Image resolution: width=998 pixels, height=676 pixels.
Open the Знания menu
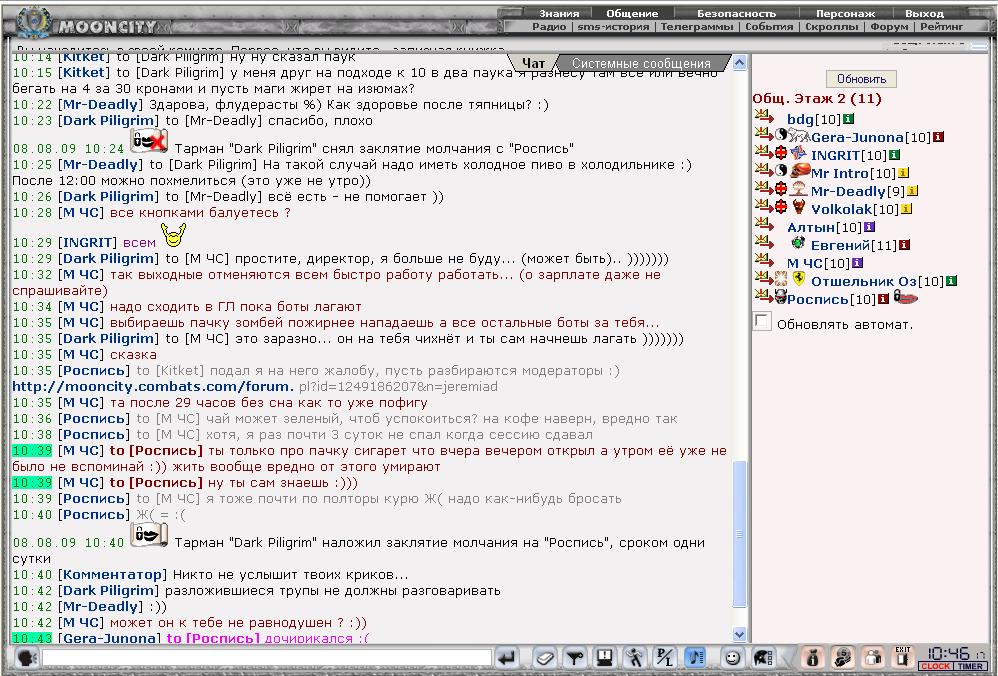559,13
